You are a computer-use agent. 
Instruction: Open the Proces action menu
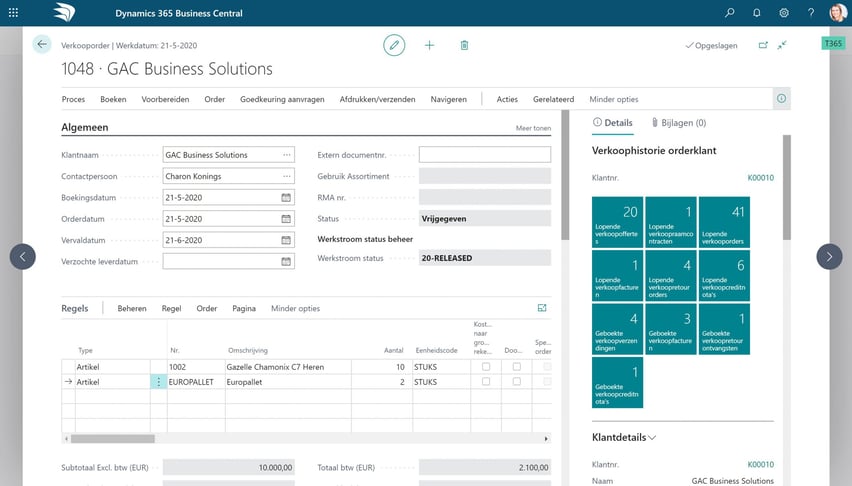73,99
